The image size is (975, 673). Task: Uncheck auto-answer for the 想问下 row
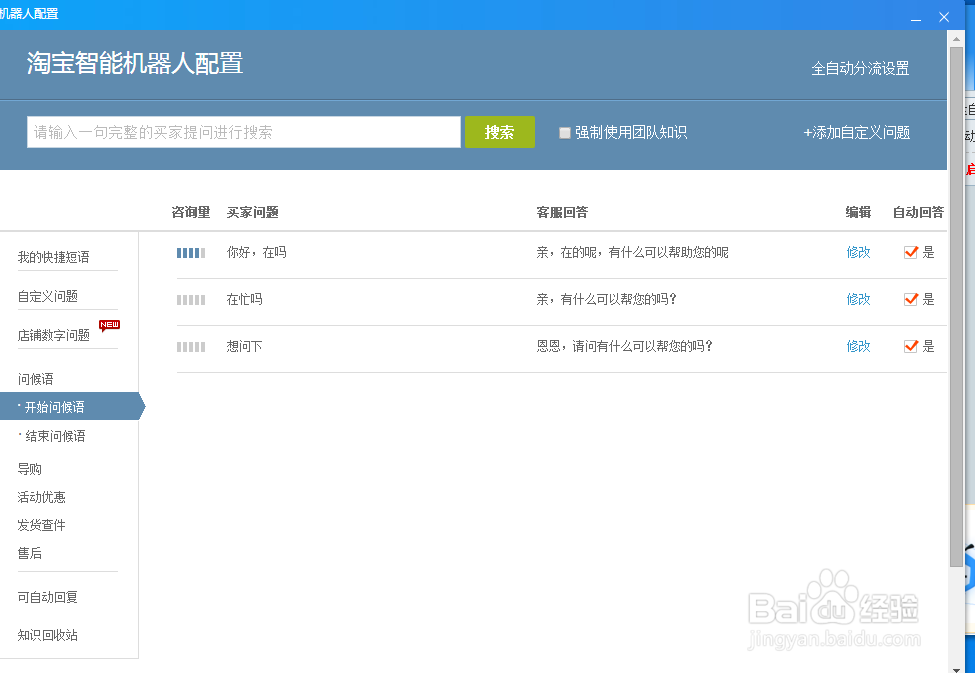910,346
